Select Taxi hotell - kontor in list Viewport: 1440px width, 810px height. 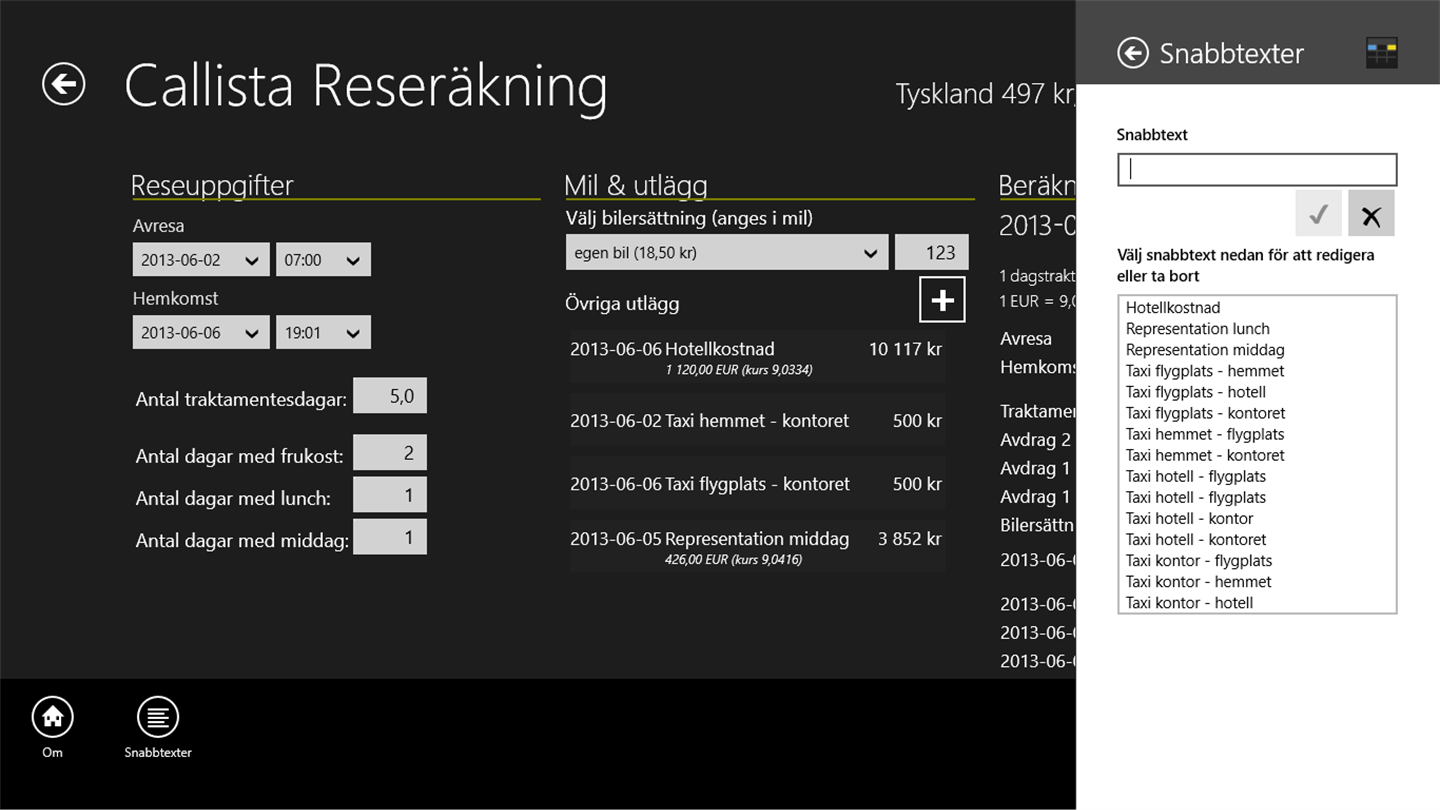[1257, 518]
